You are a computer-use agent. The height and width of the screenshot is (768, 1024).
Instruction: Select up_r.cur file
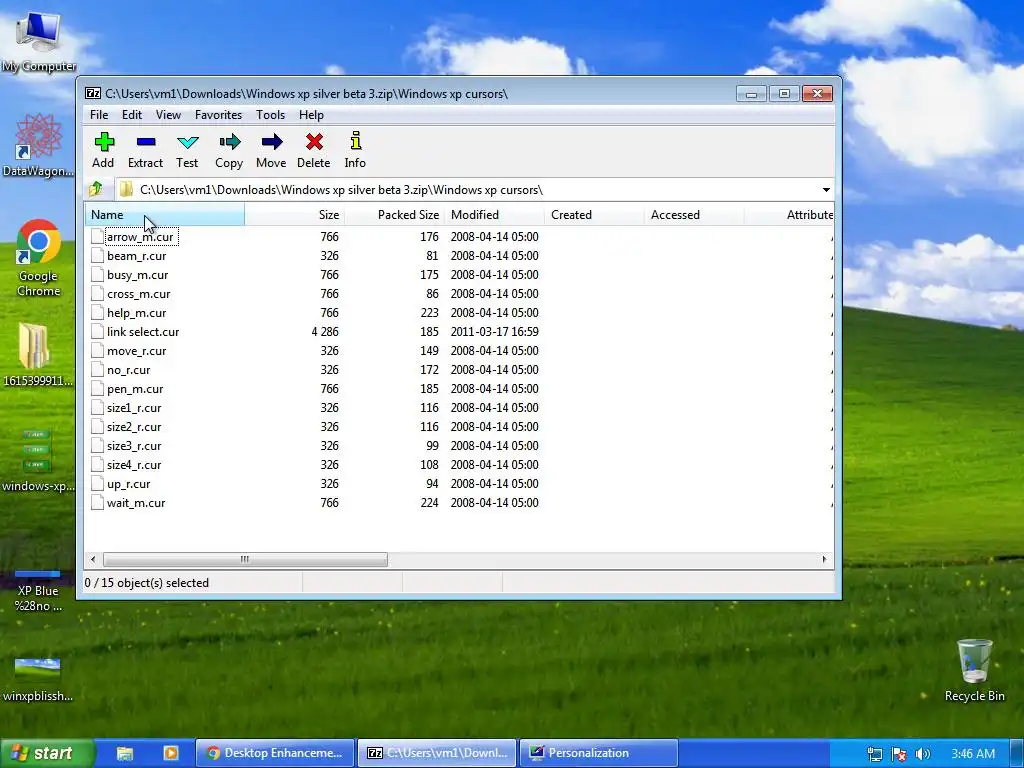pyautogui.click(x=129, y=484)
